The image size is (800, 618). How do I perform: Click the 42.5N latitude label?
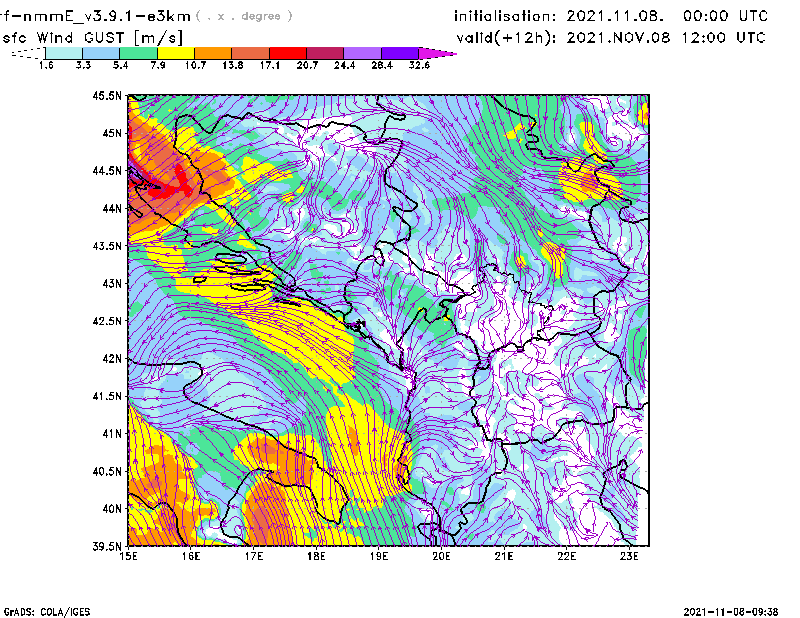coord(107,321)
